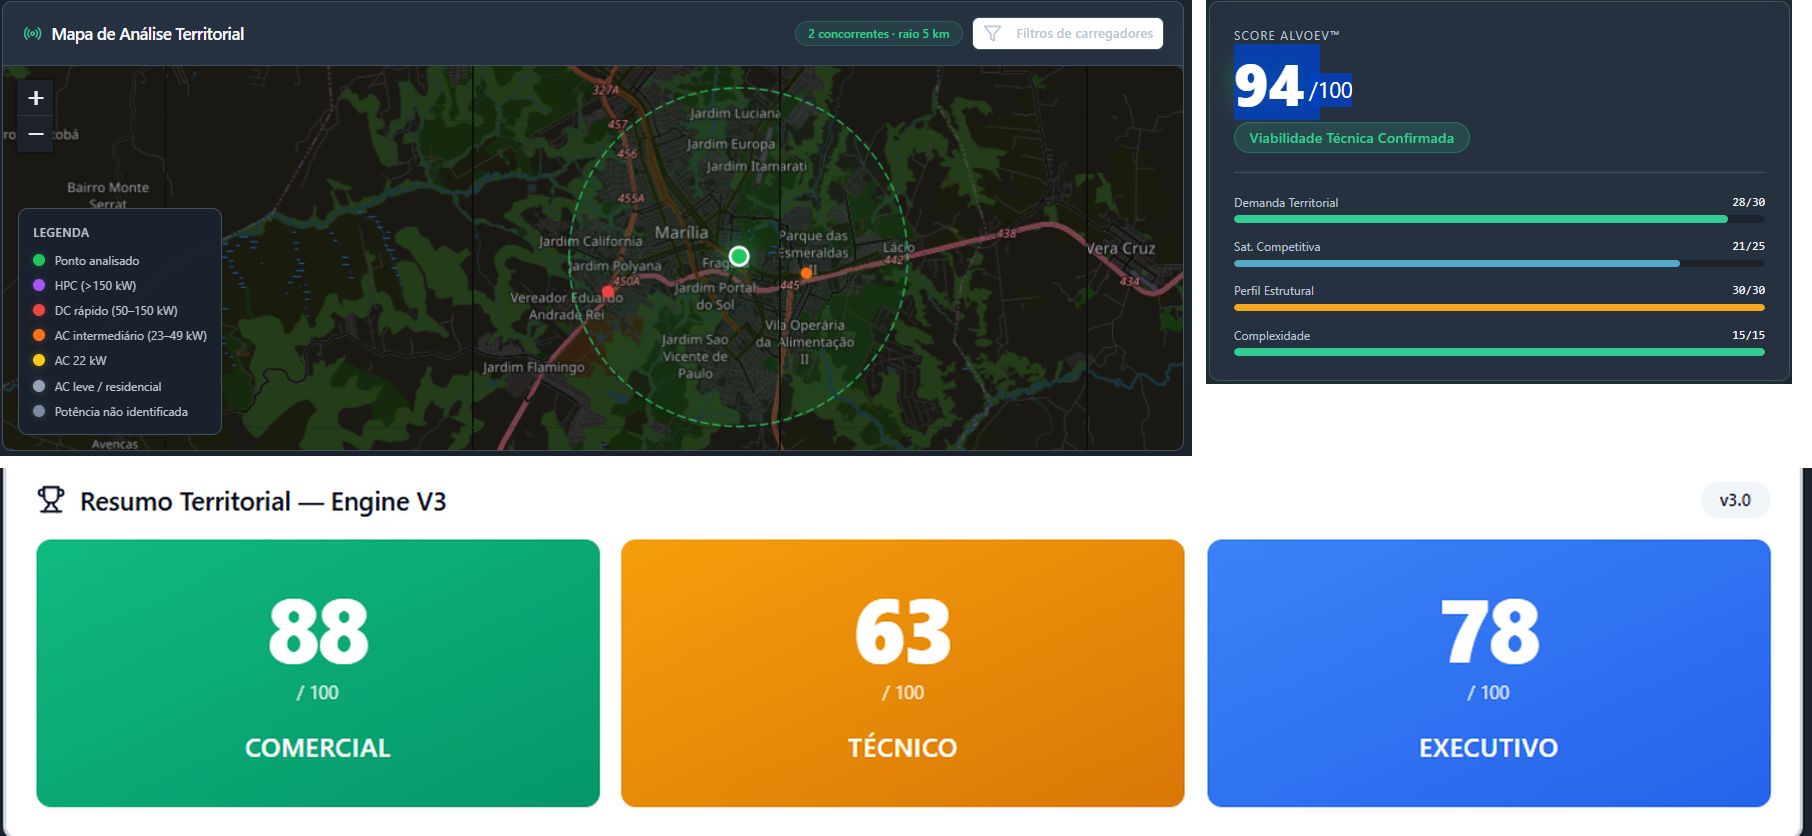1812x836 pixels.
Task: Click the Vera Cruz label on map
Action: [x=1121, y=248]
